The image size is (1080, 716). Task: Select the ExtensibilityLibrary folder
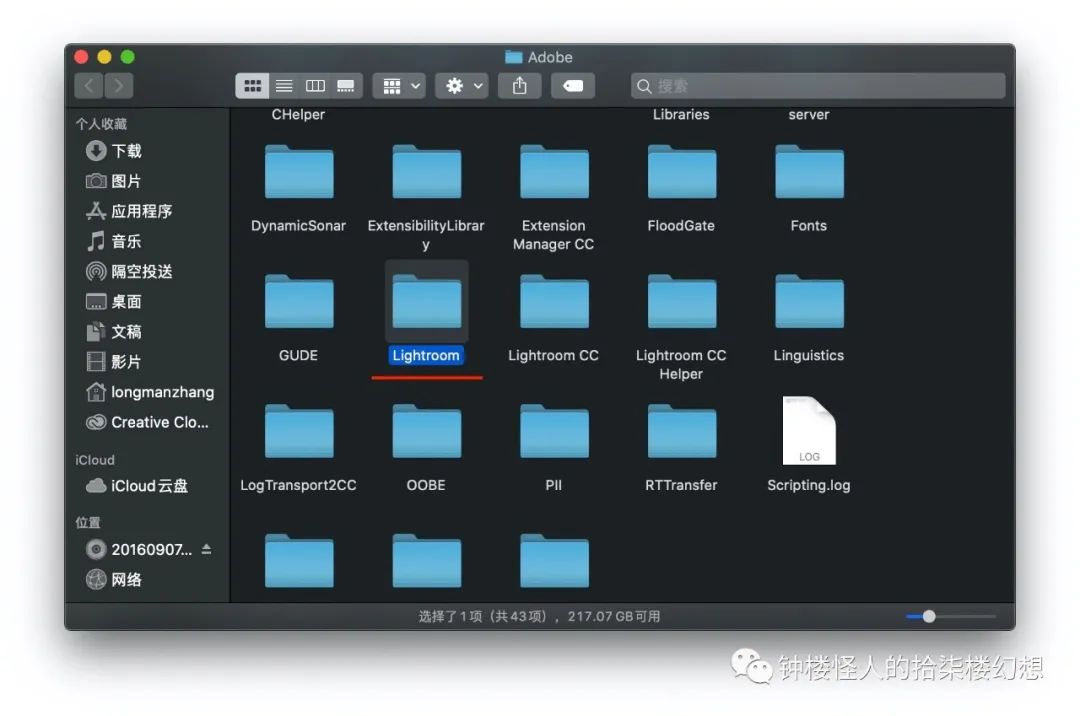click(x=426, y=172)
